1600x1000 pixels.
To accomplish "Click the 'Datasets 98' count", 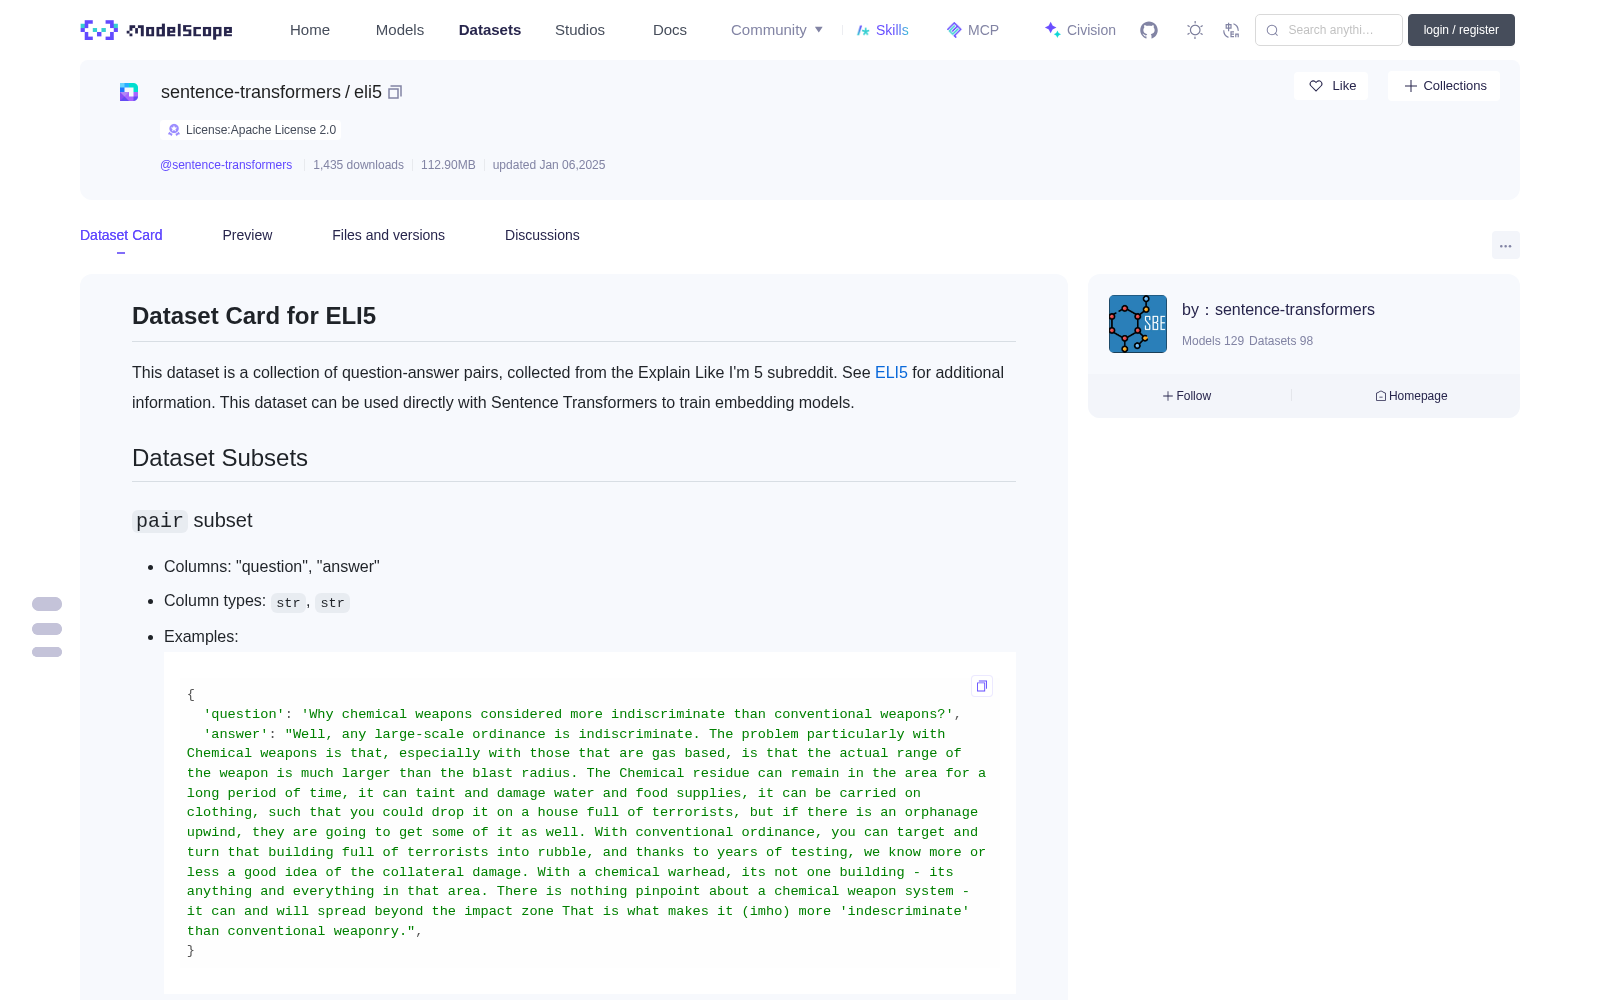I will pos(1281,341).
